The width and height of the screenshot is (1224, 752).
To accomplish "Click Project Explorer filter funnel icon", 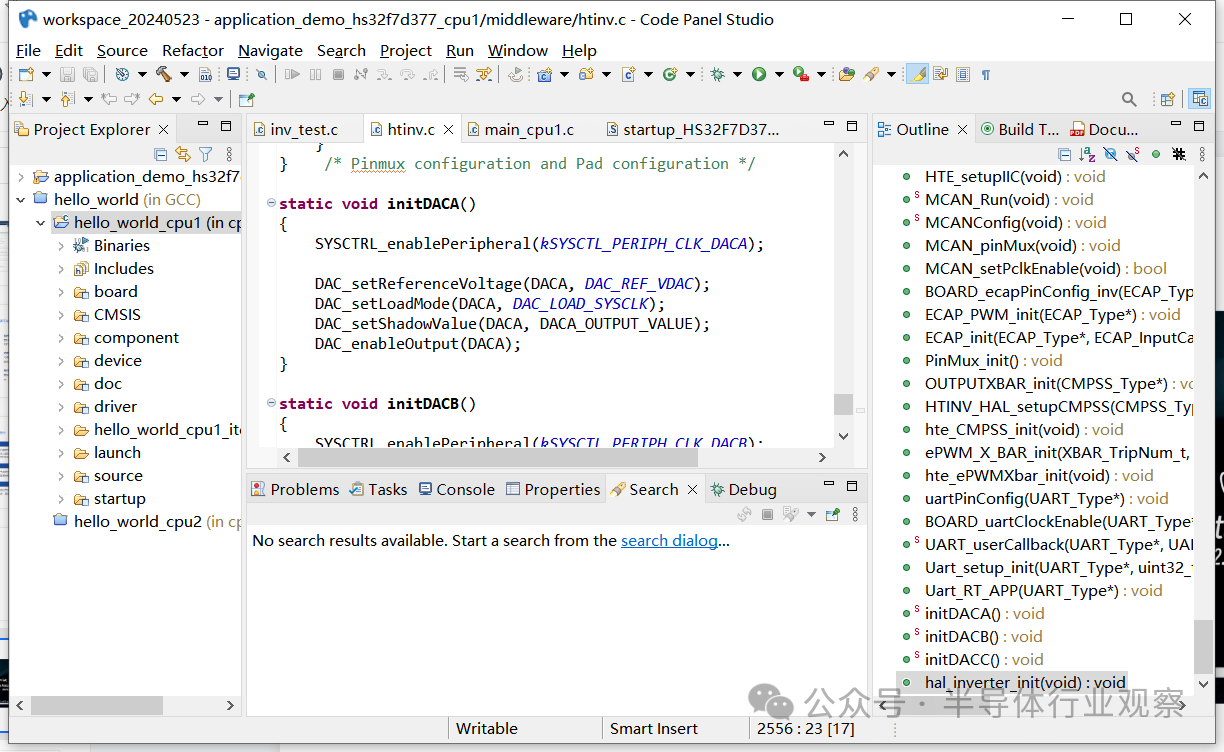I will tap(205, 154).
